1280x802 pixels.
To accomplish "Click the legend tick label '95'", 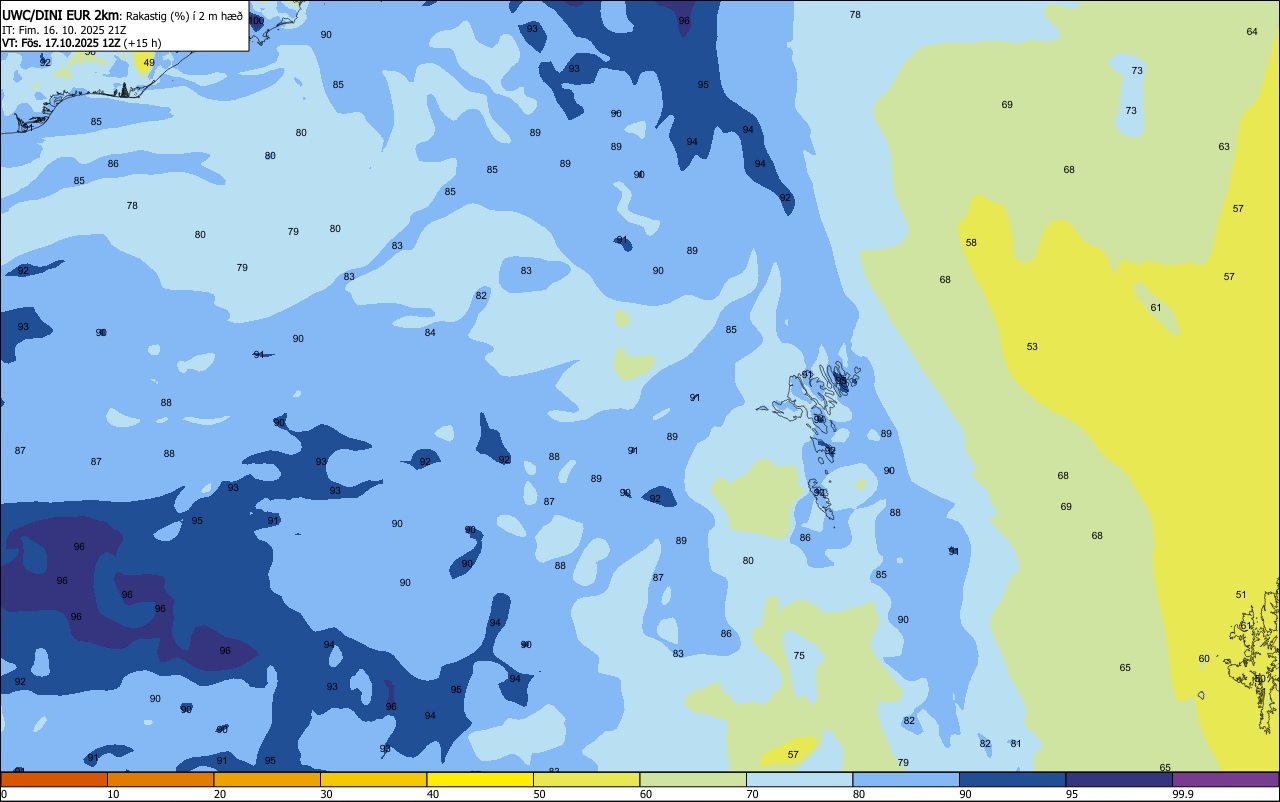I will (x=1073, y=794).
